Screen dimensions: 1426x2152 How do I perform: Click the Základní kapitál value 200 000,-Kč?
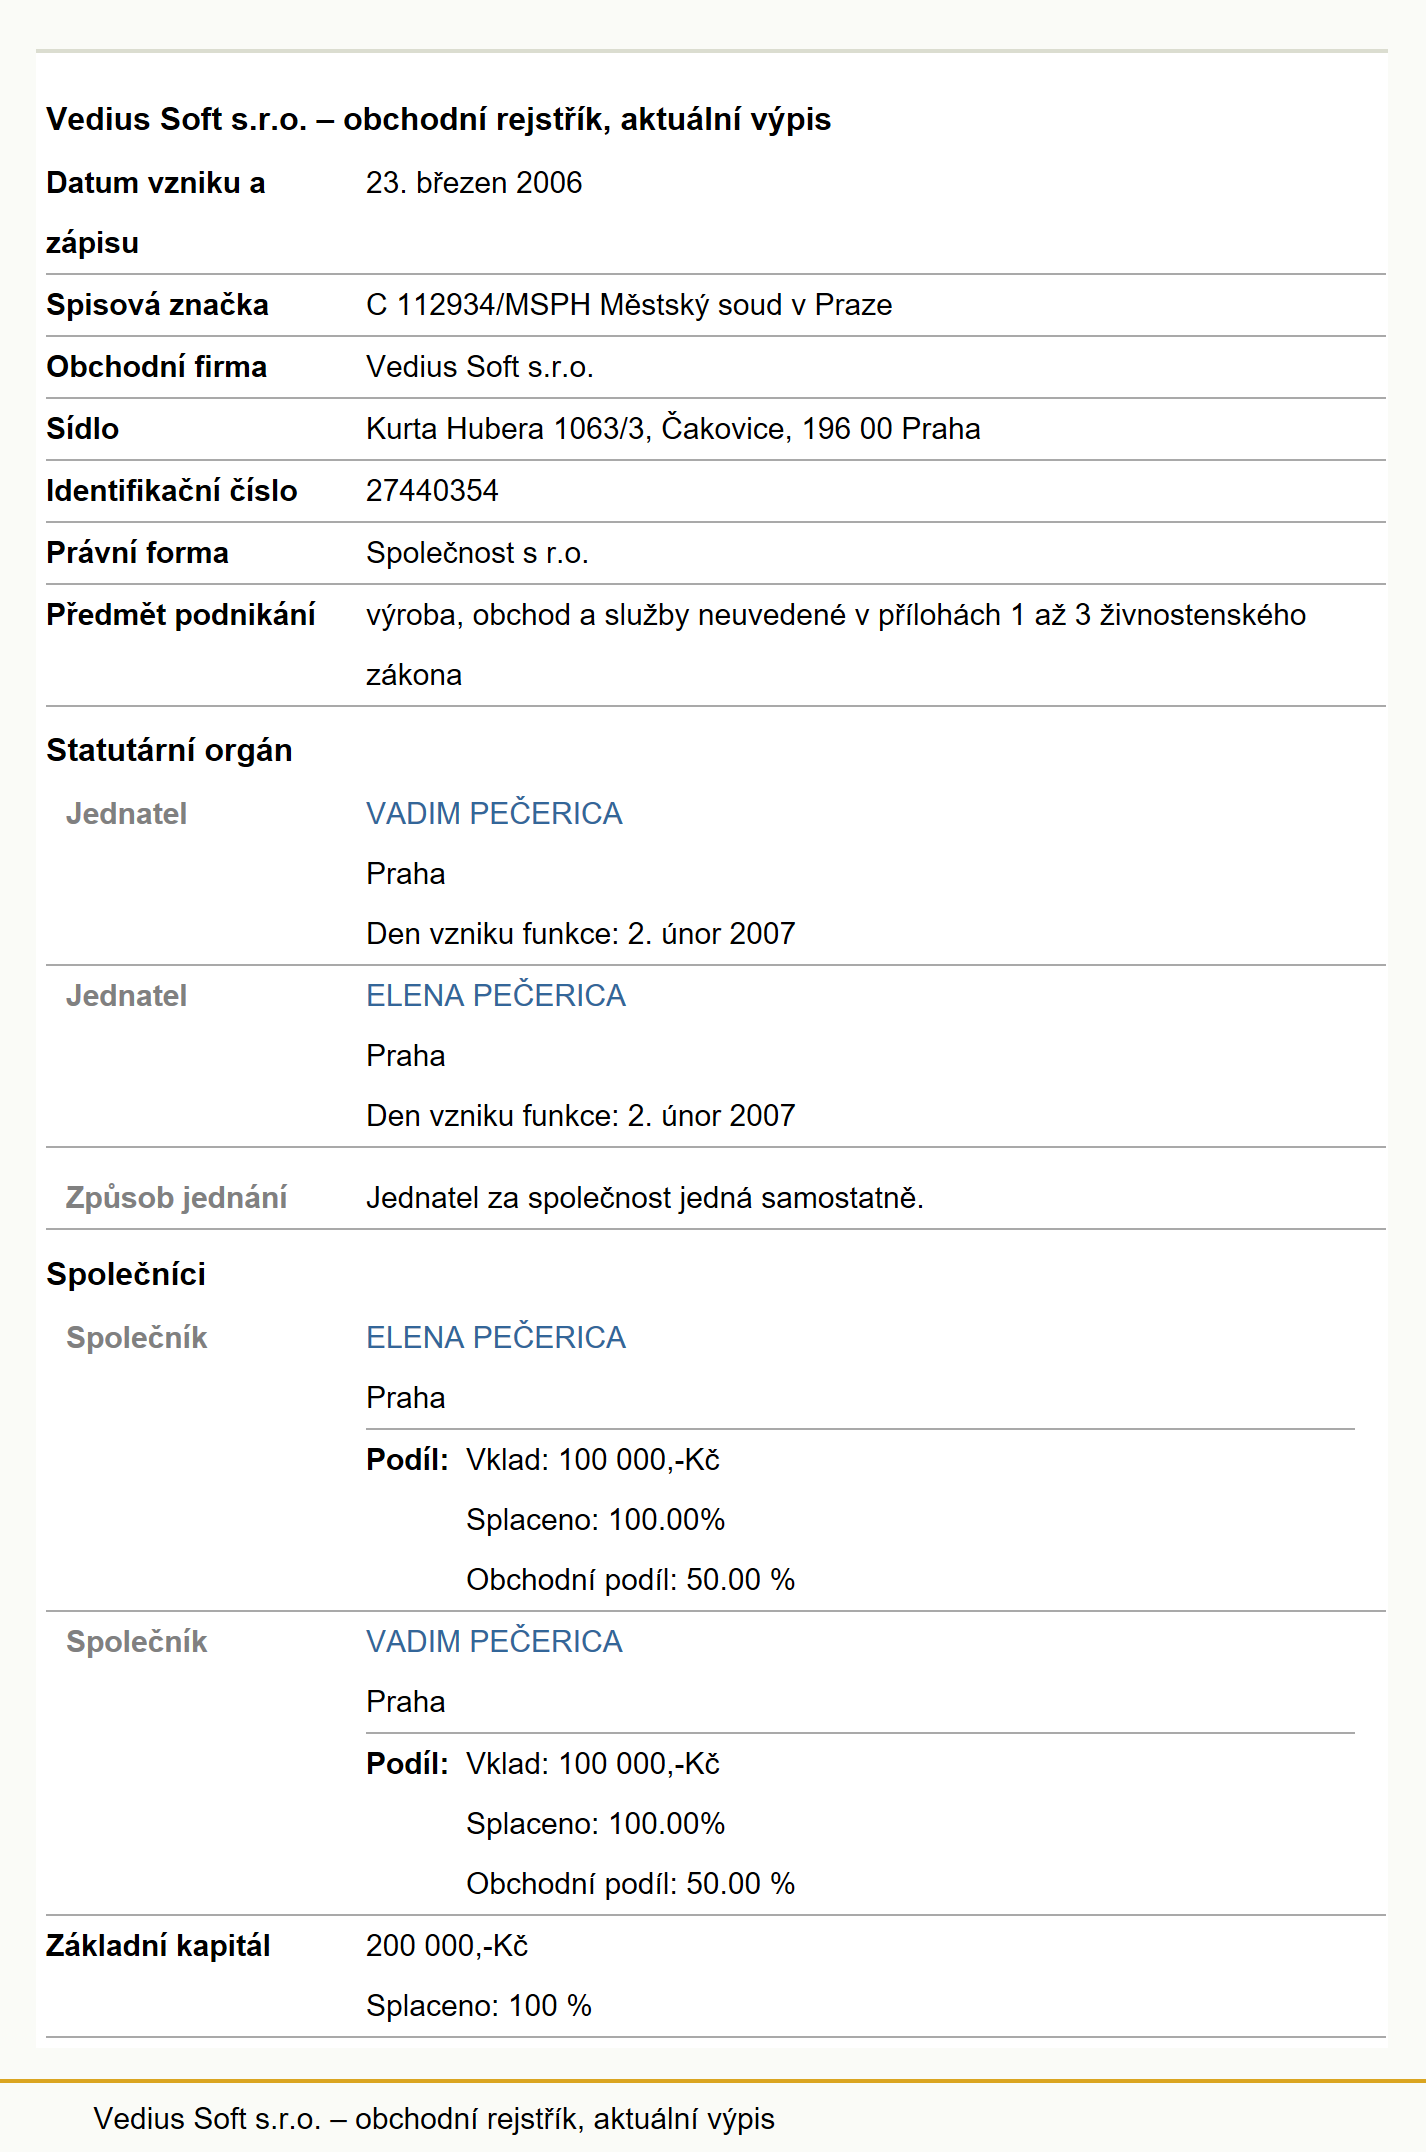[x=447, y=1945]
